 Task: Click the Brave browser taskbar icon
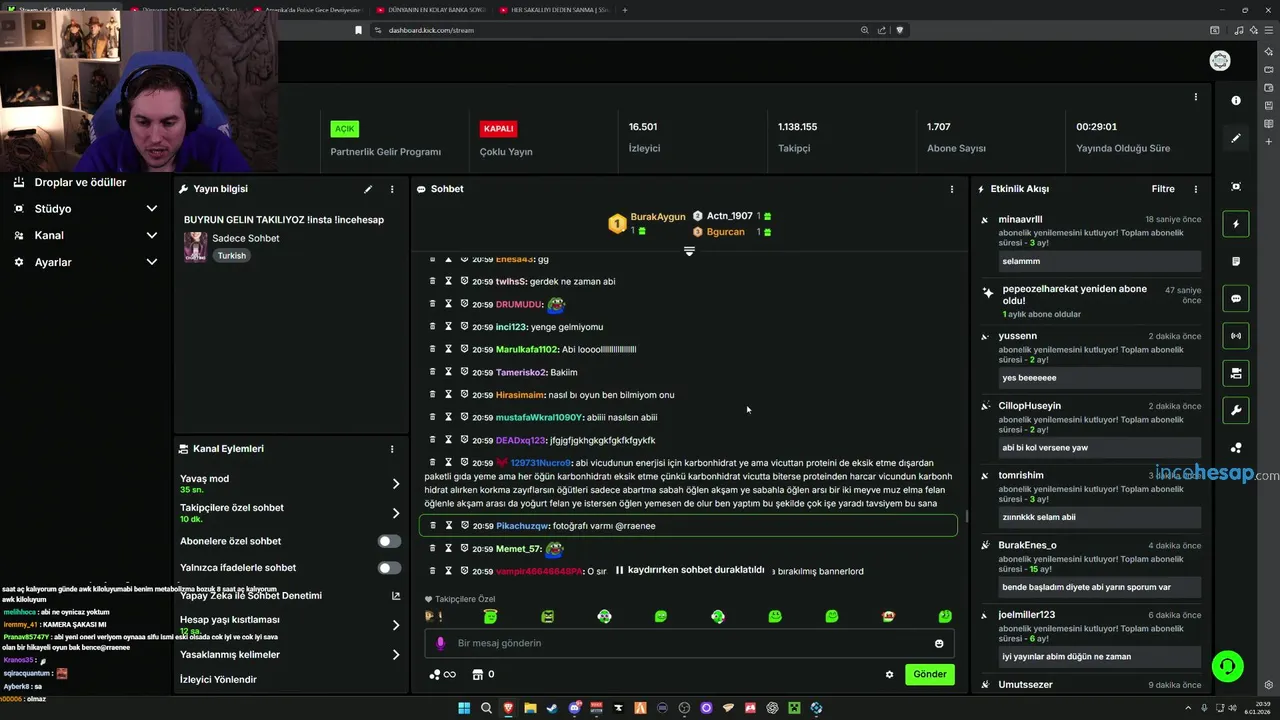point(508,708)
